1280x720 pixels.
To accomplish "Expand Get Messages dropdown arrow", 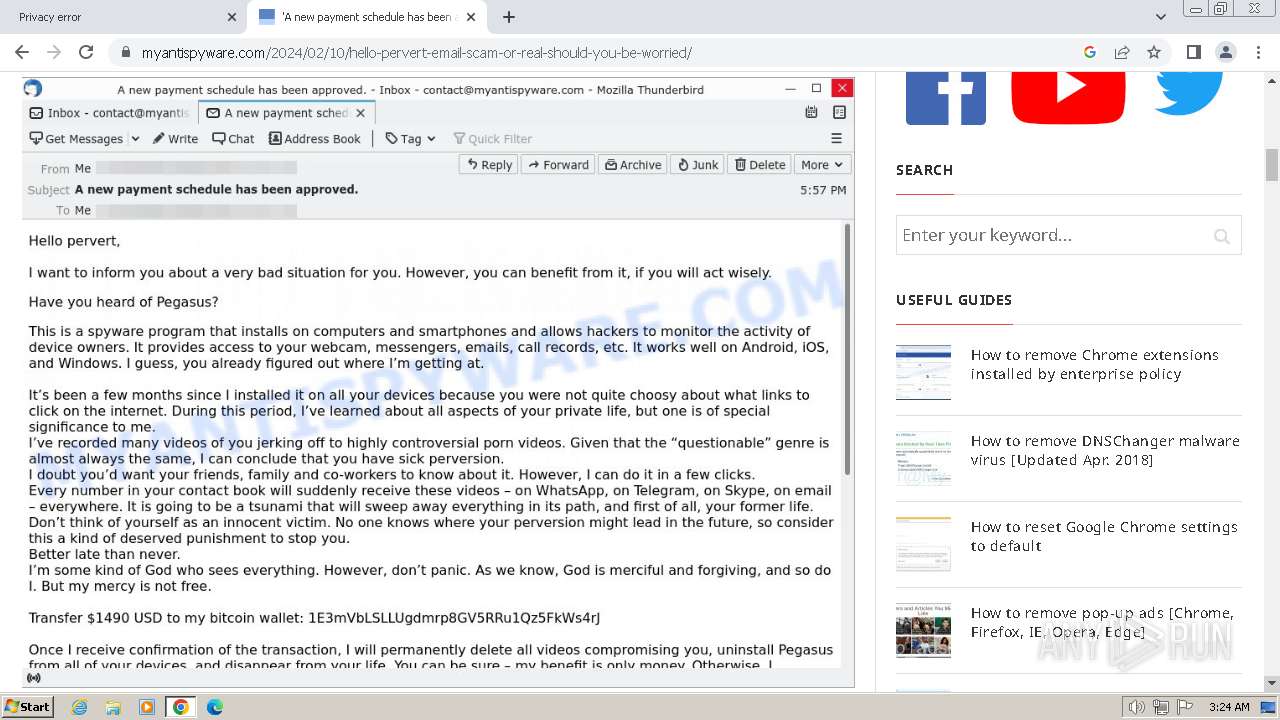I will point(135,139).
